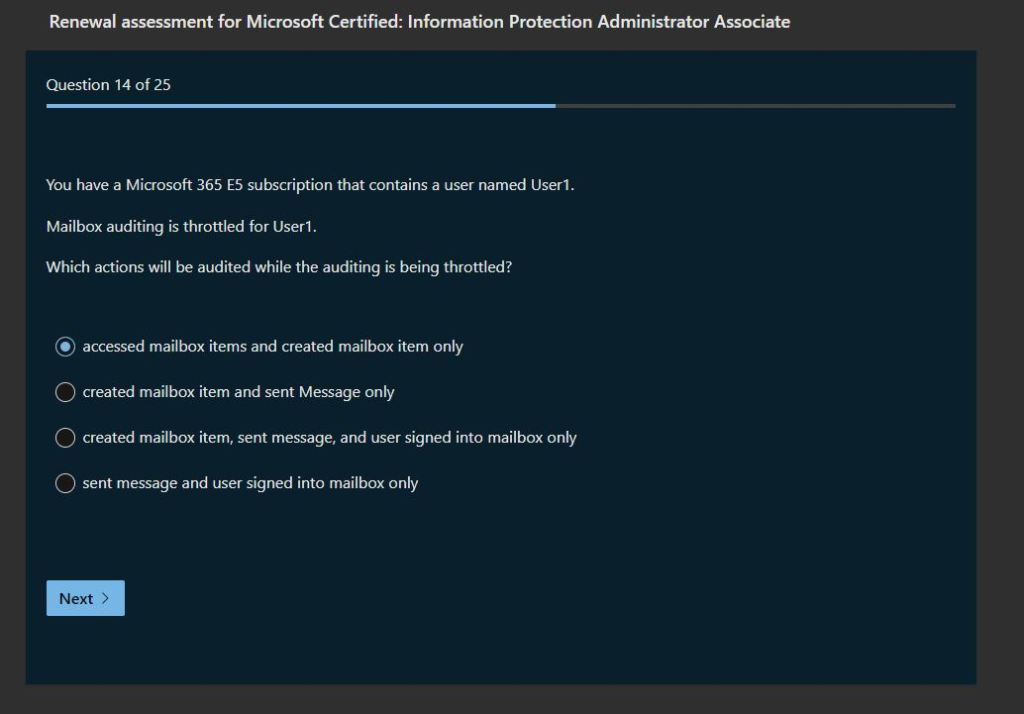Click 'User1' at the end of the first sentence

[x=552, y=185]
